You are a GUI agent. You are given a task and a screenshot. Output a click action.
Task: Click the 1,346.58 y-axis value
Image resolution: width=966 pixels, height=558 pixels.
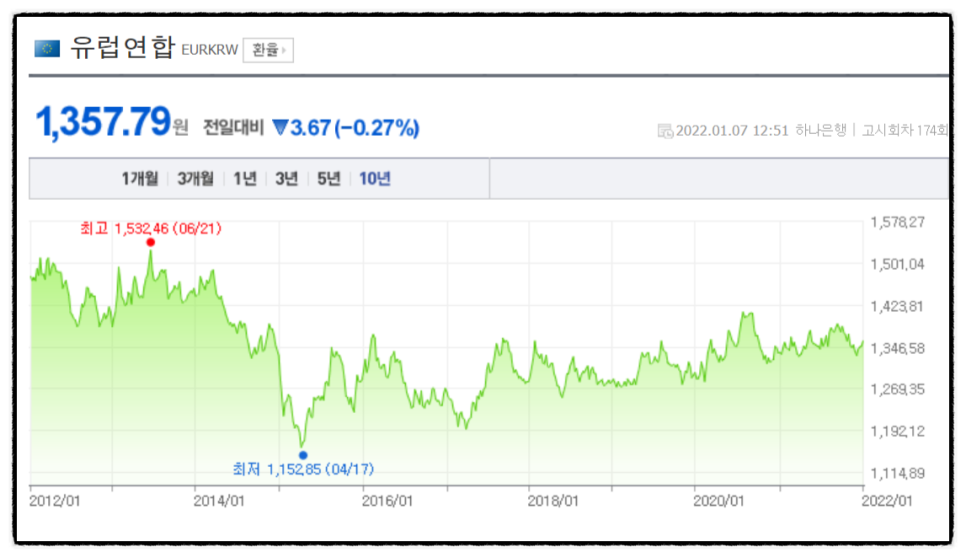(x=897, y=349)
